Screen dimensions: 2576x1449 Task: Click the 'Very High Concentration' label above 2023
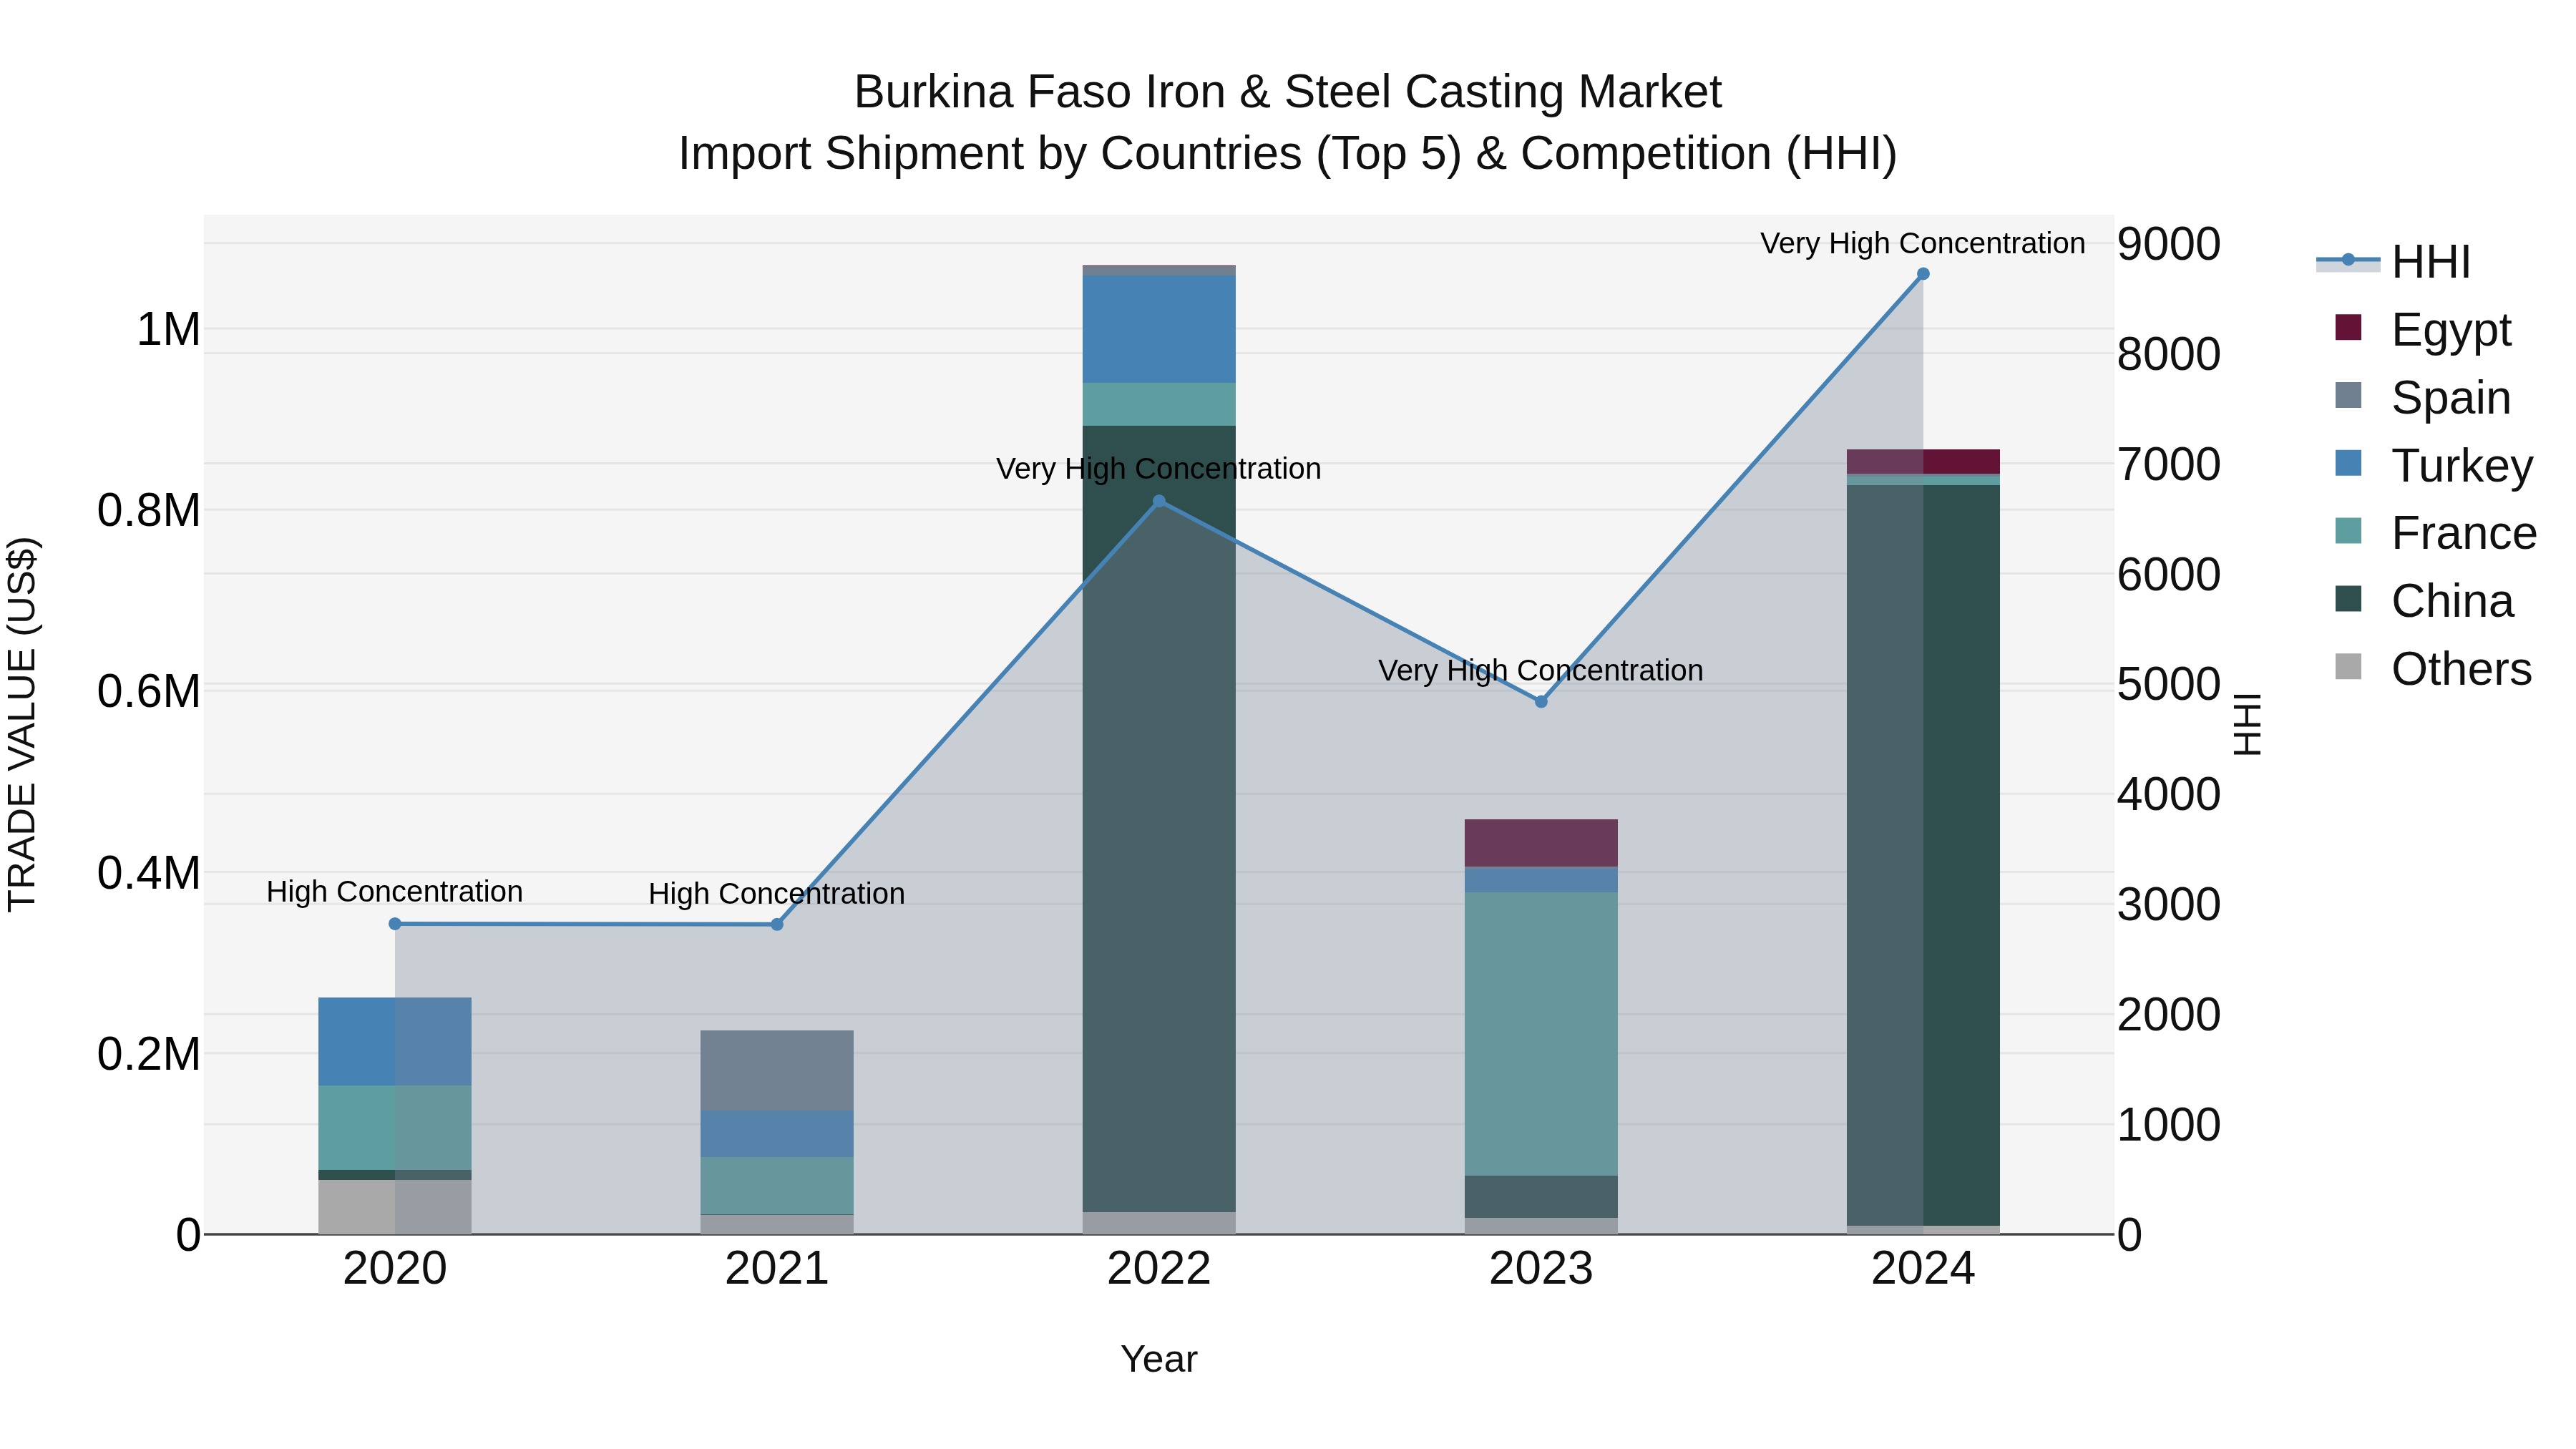1541,670
